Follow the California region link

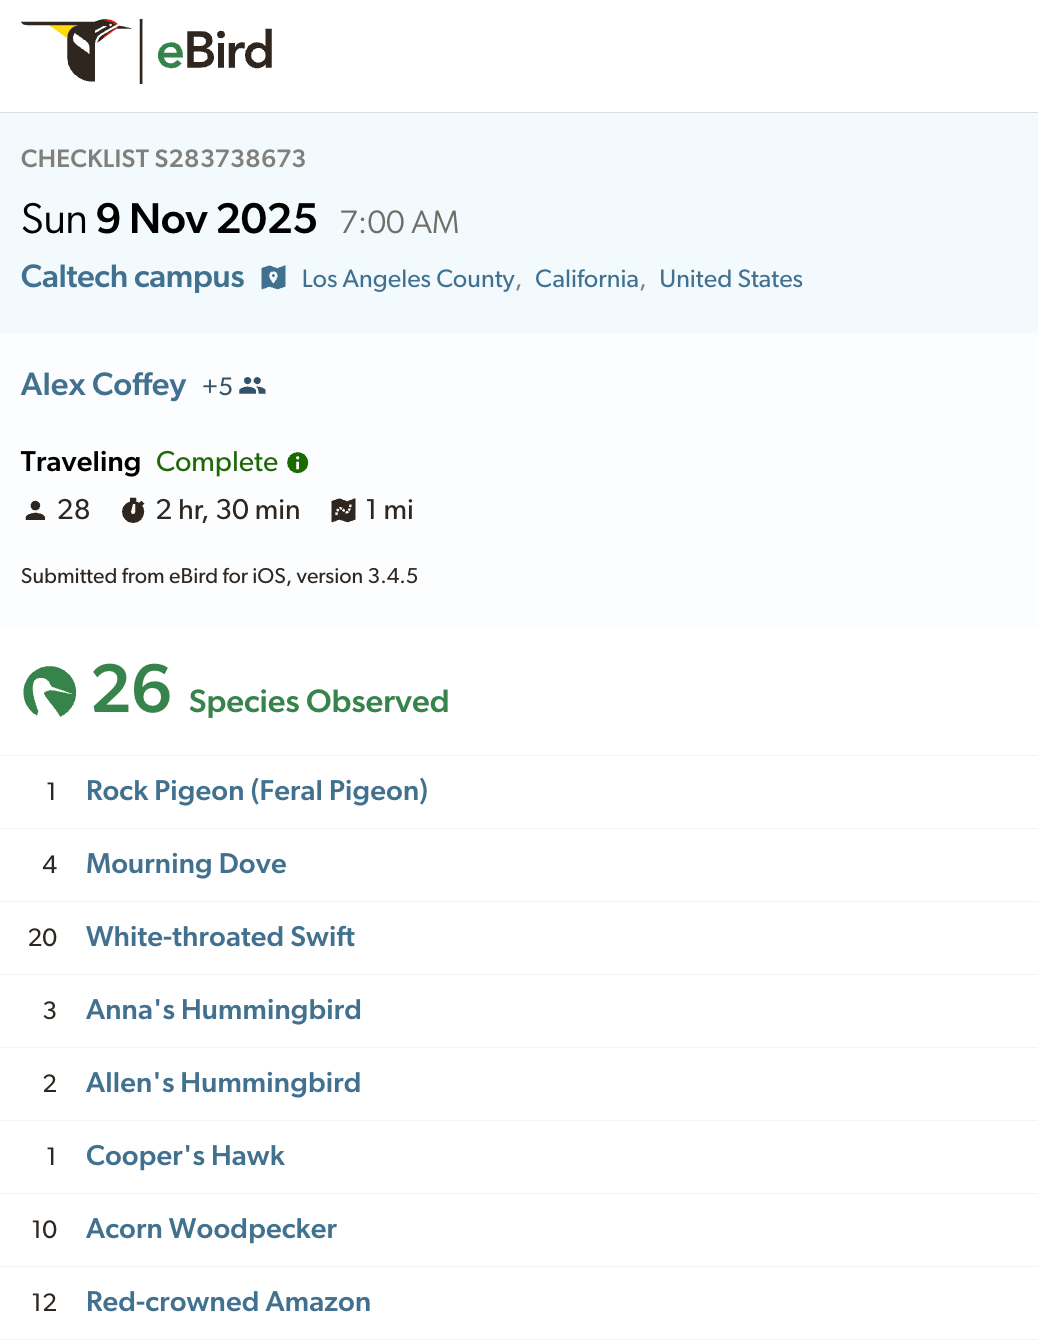click(x=587, y=279)
